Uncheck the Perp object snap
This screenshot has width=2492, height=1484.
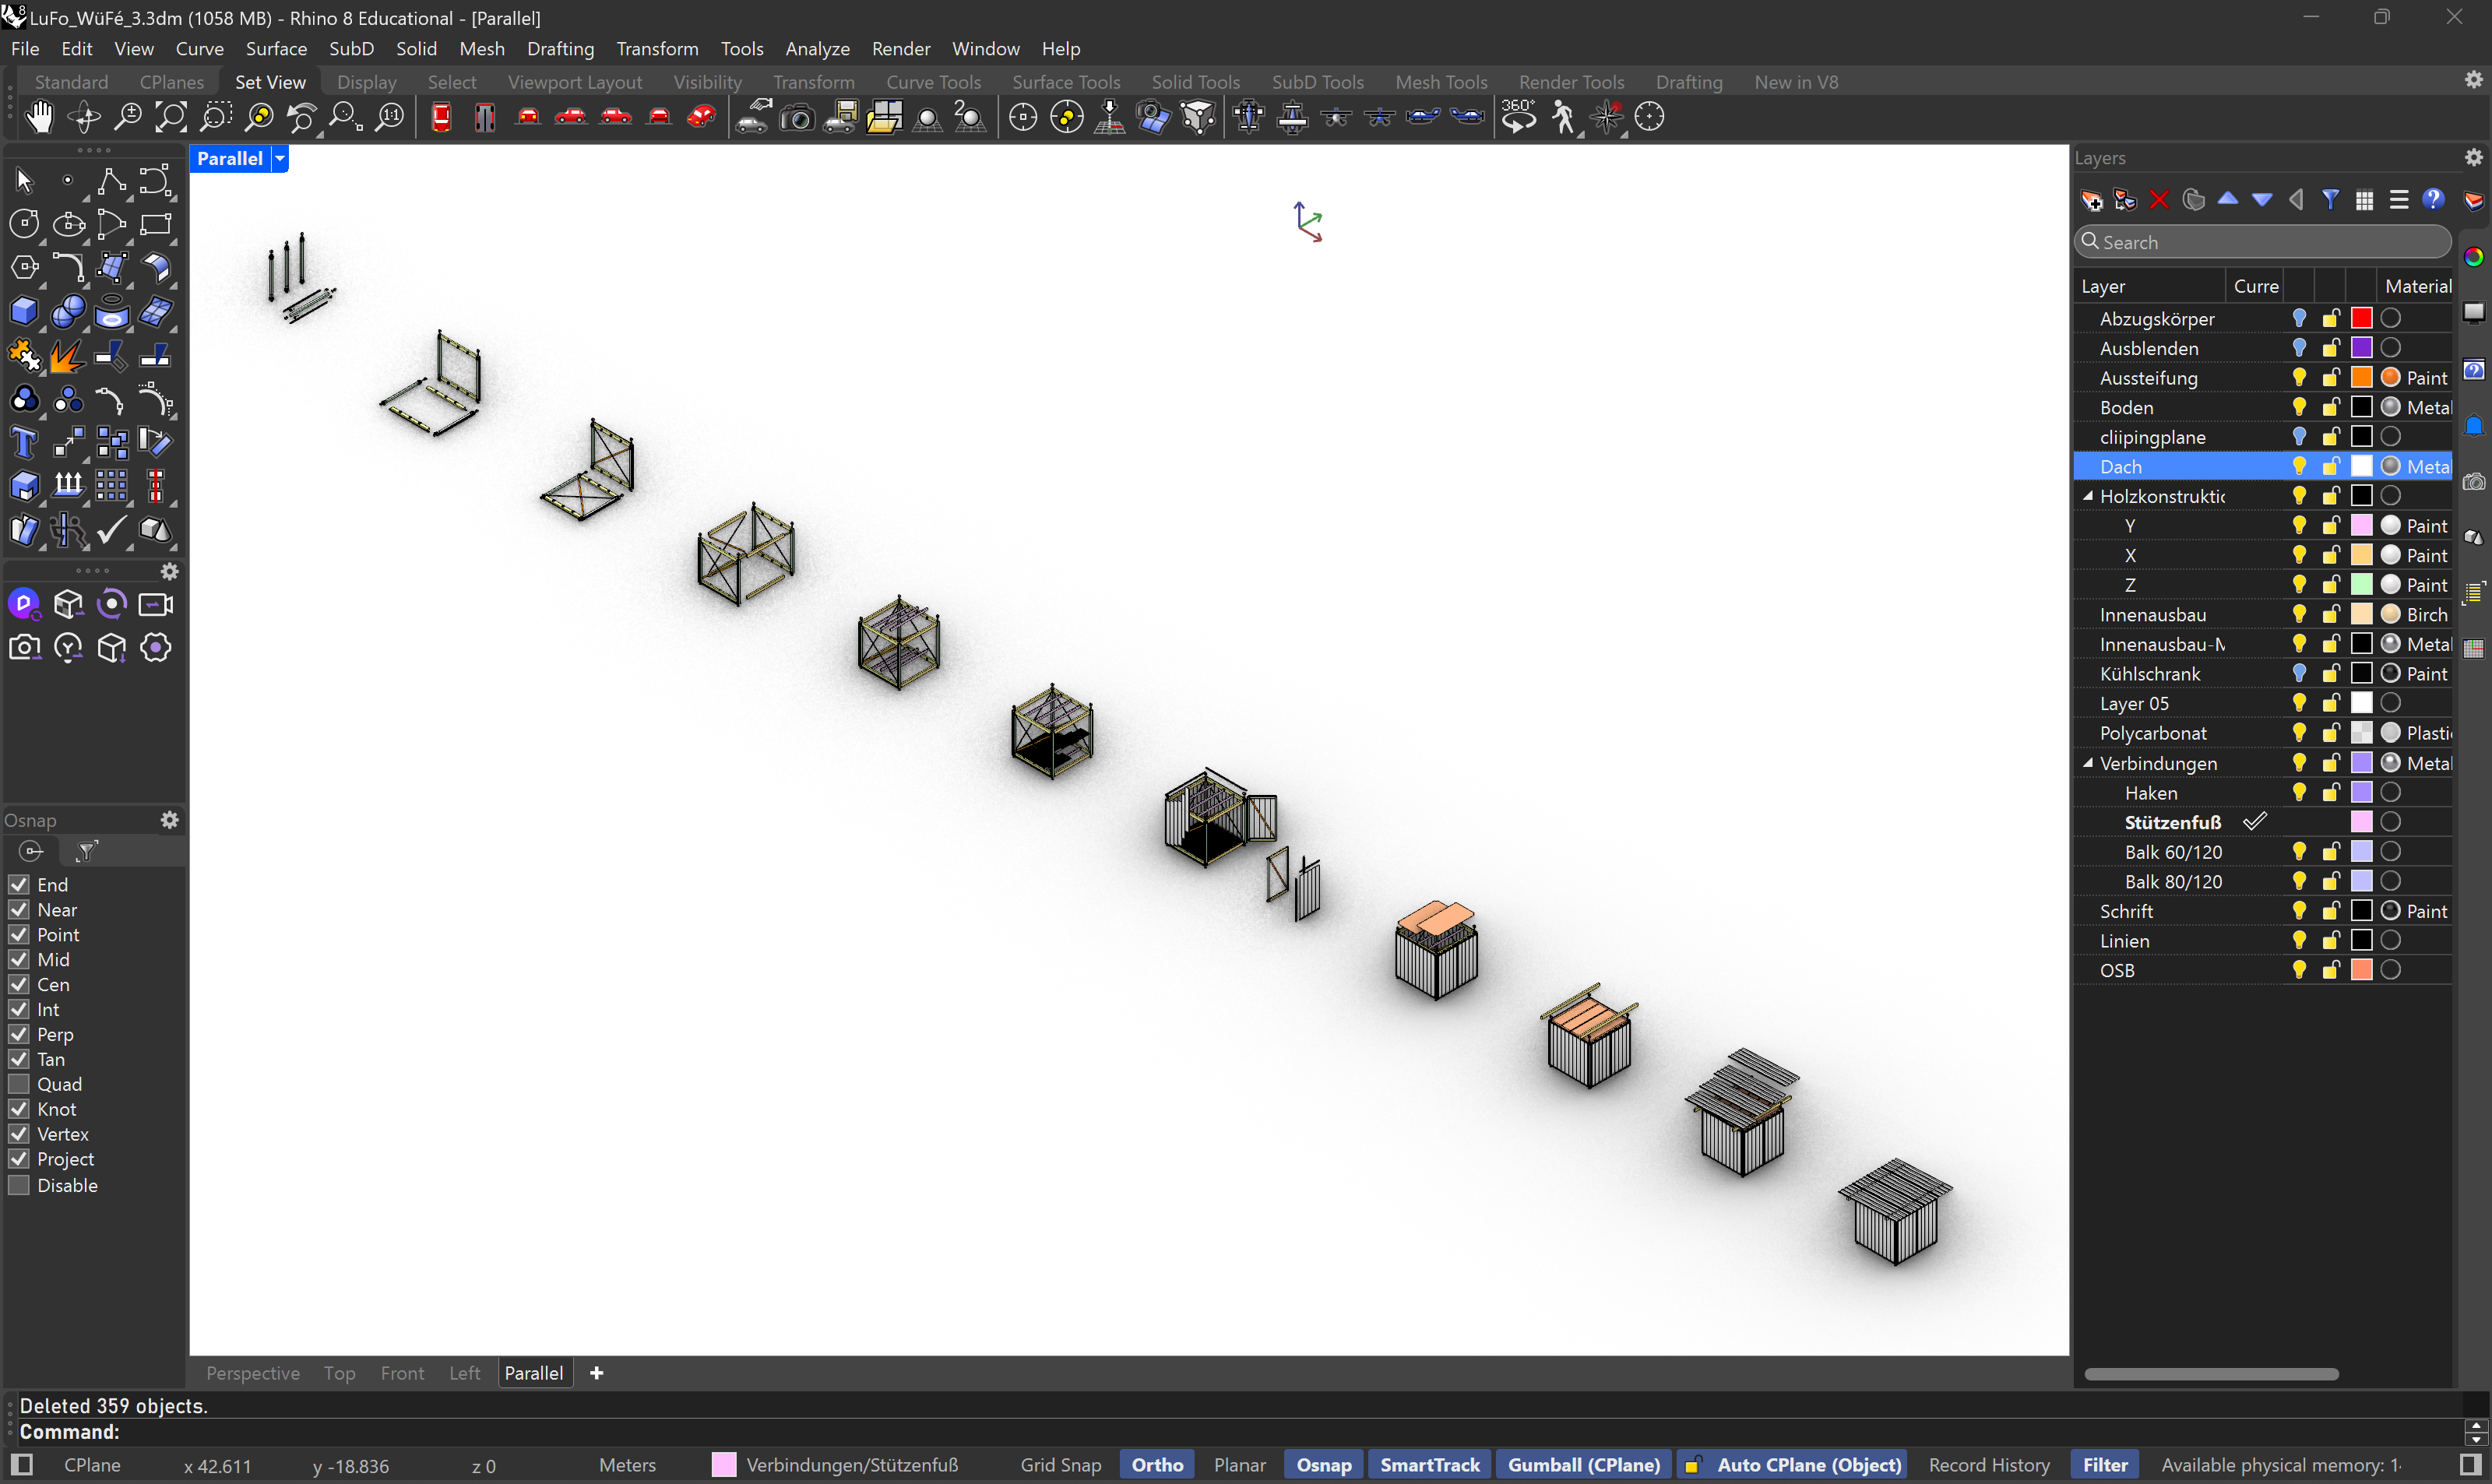click(x=19, y=1034)
